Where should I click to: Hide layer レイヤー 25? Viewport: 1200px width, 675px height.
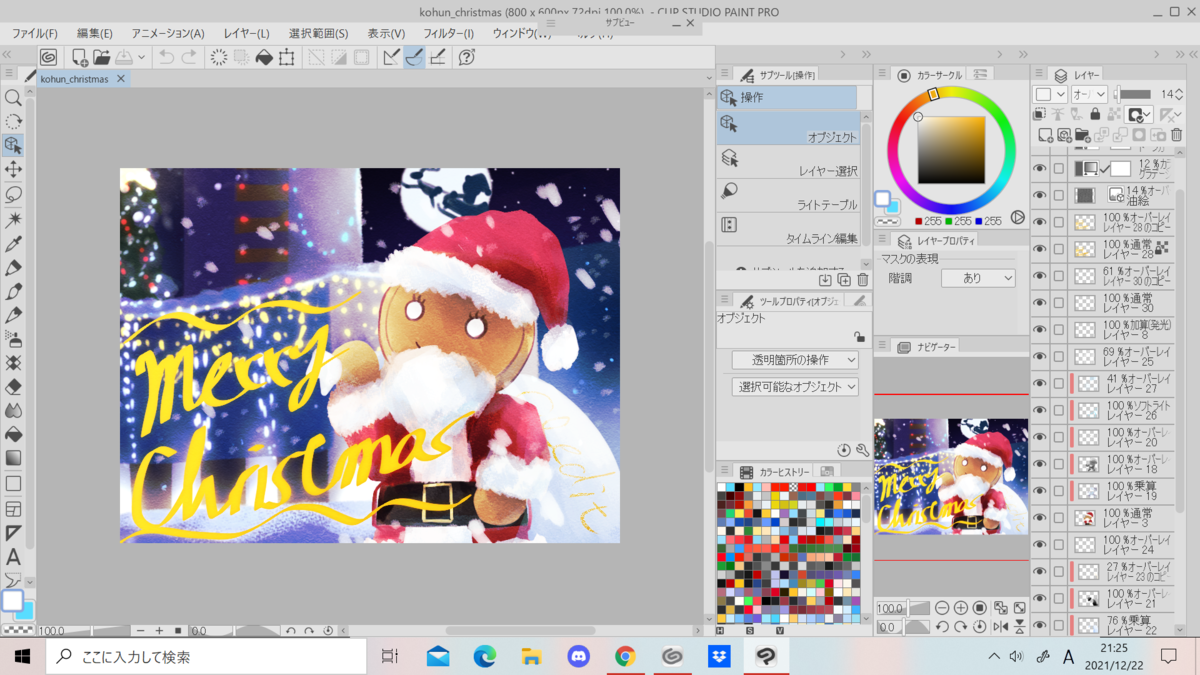1040,357
